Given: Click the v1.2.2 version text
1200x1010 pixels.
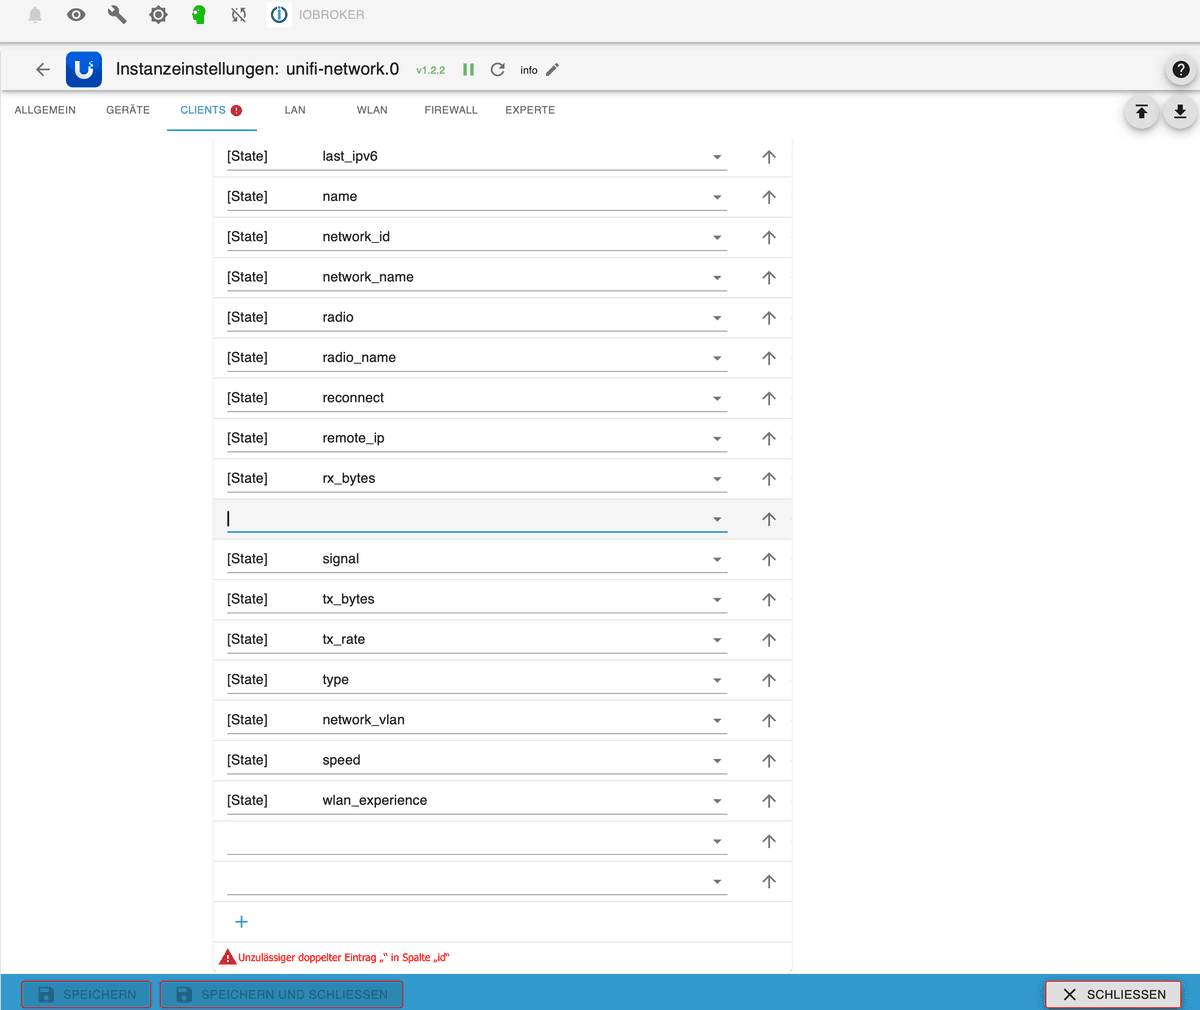Looking at the screenshot, I should 431,70.
